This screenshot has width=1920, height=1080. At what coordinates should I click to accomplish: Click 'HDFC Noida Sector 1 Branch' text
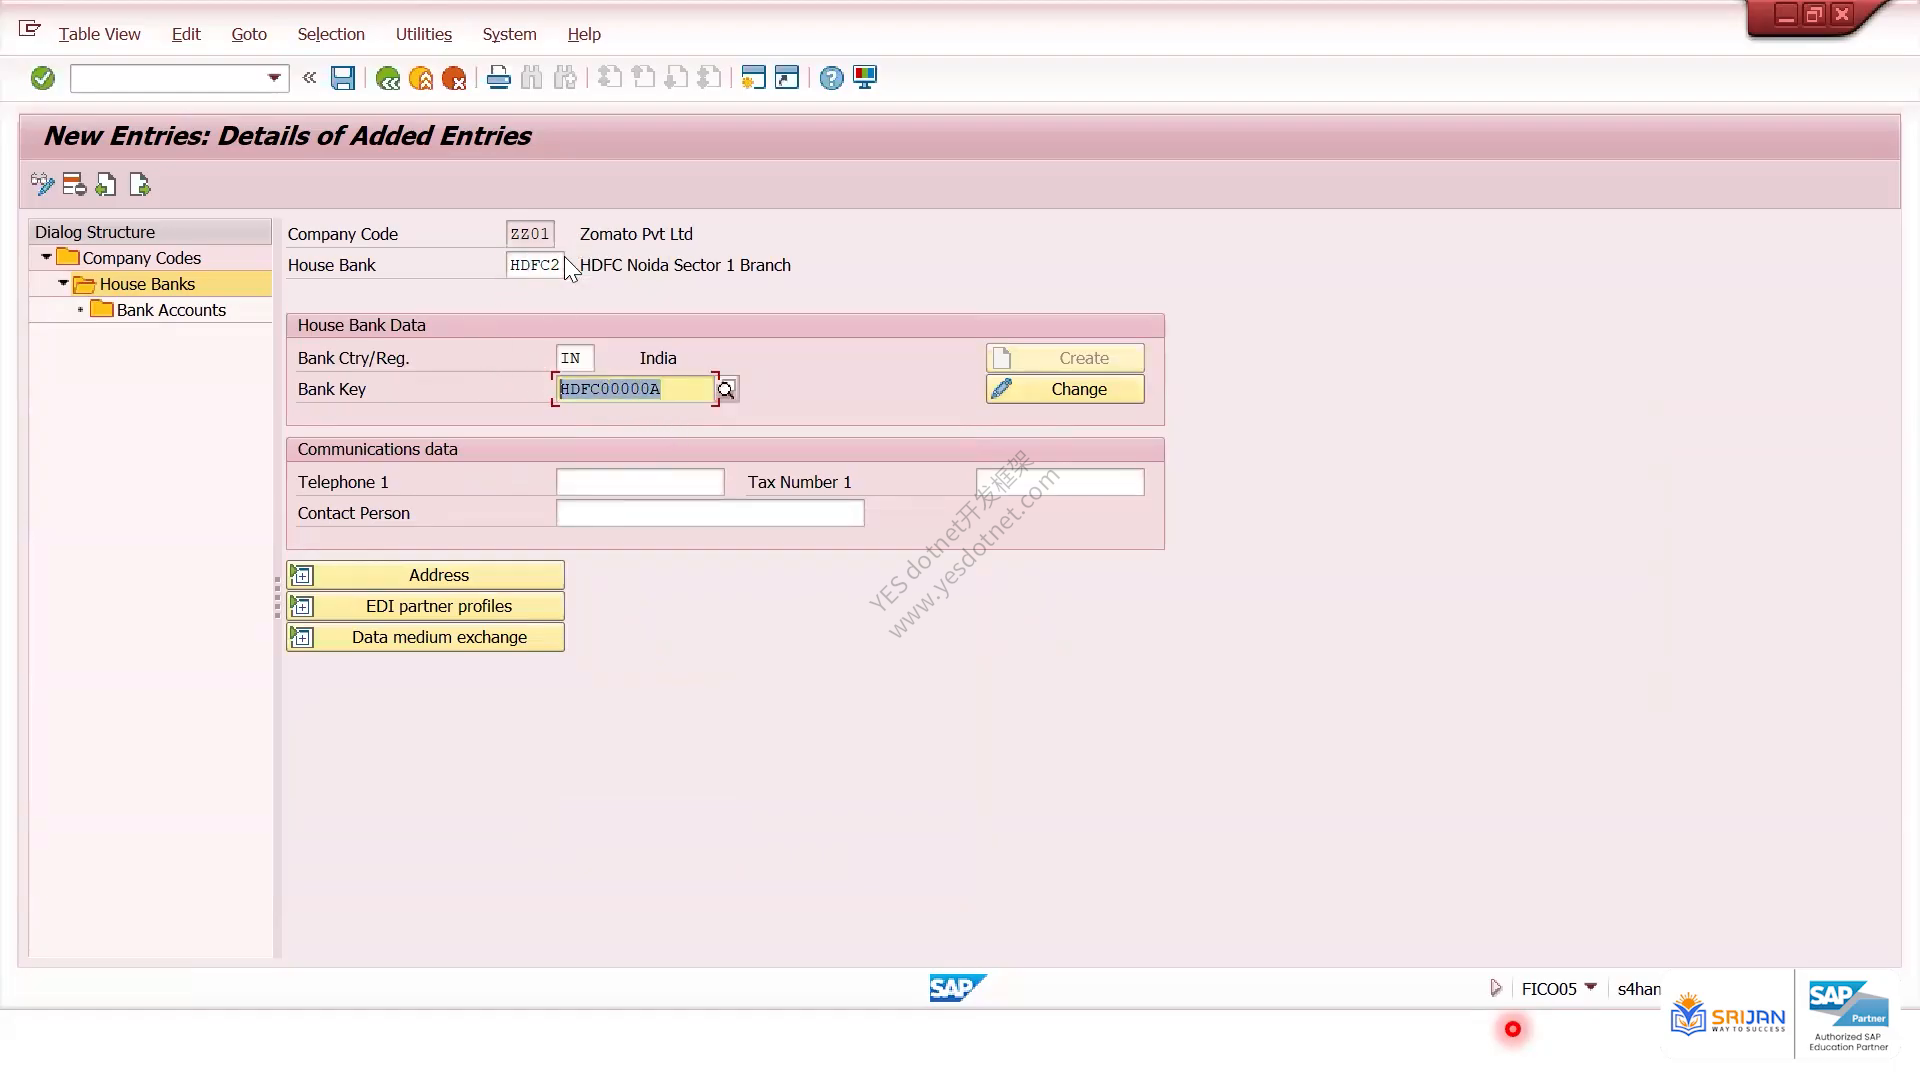pos(685,265)
